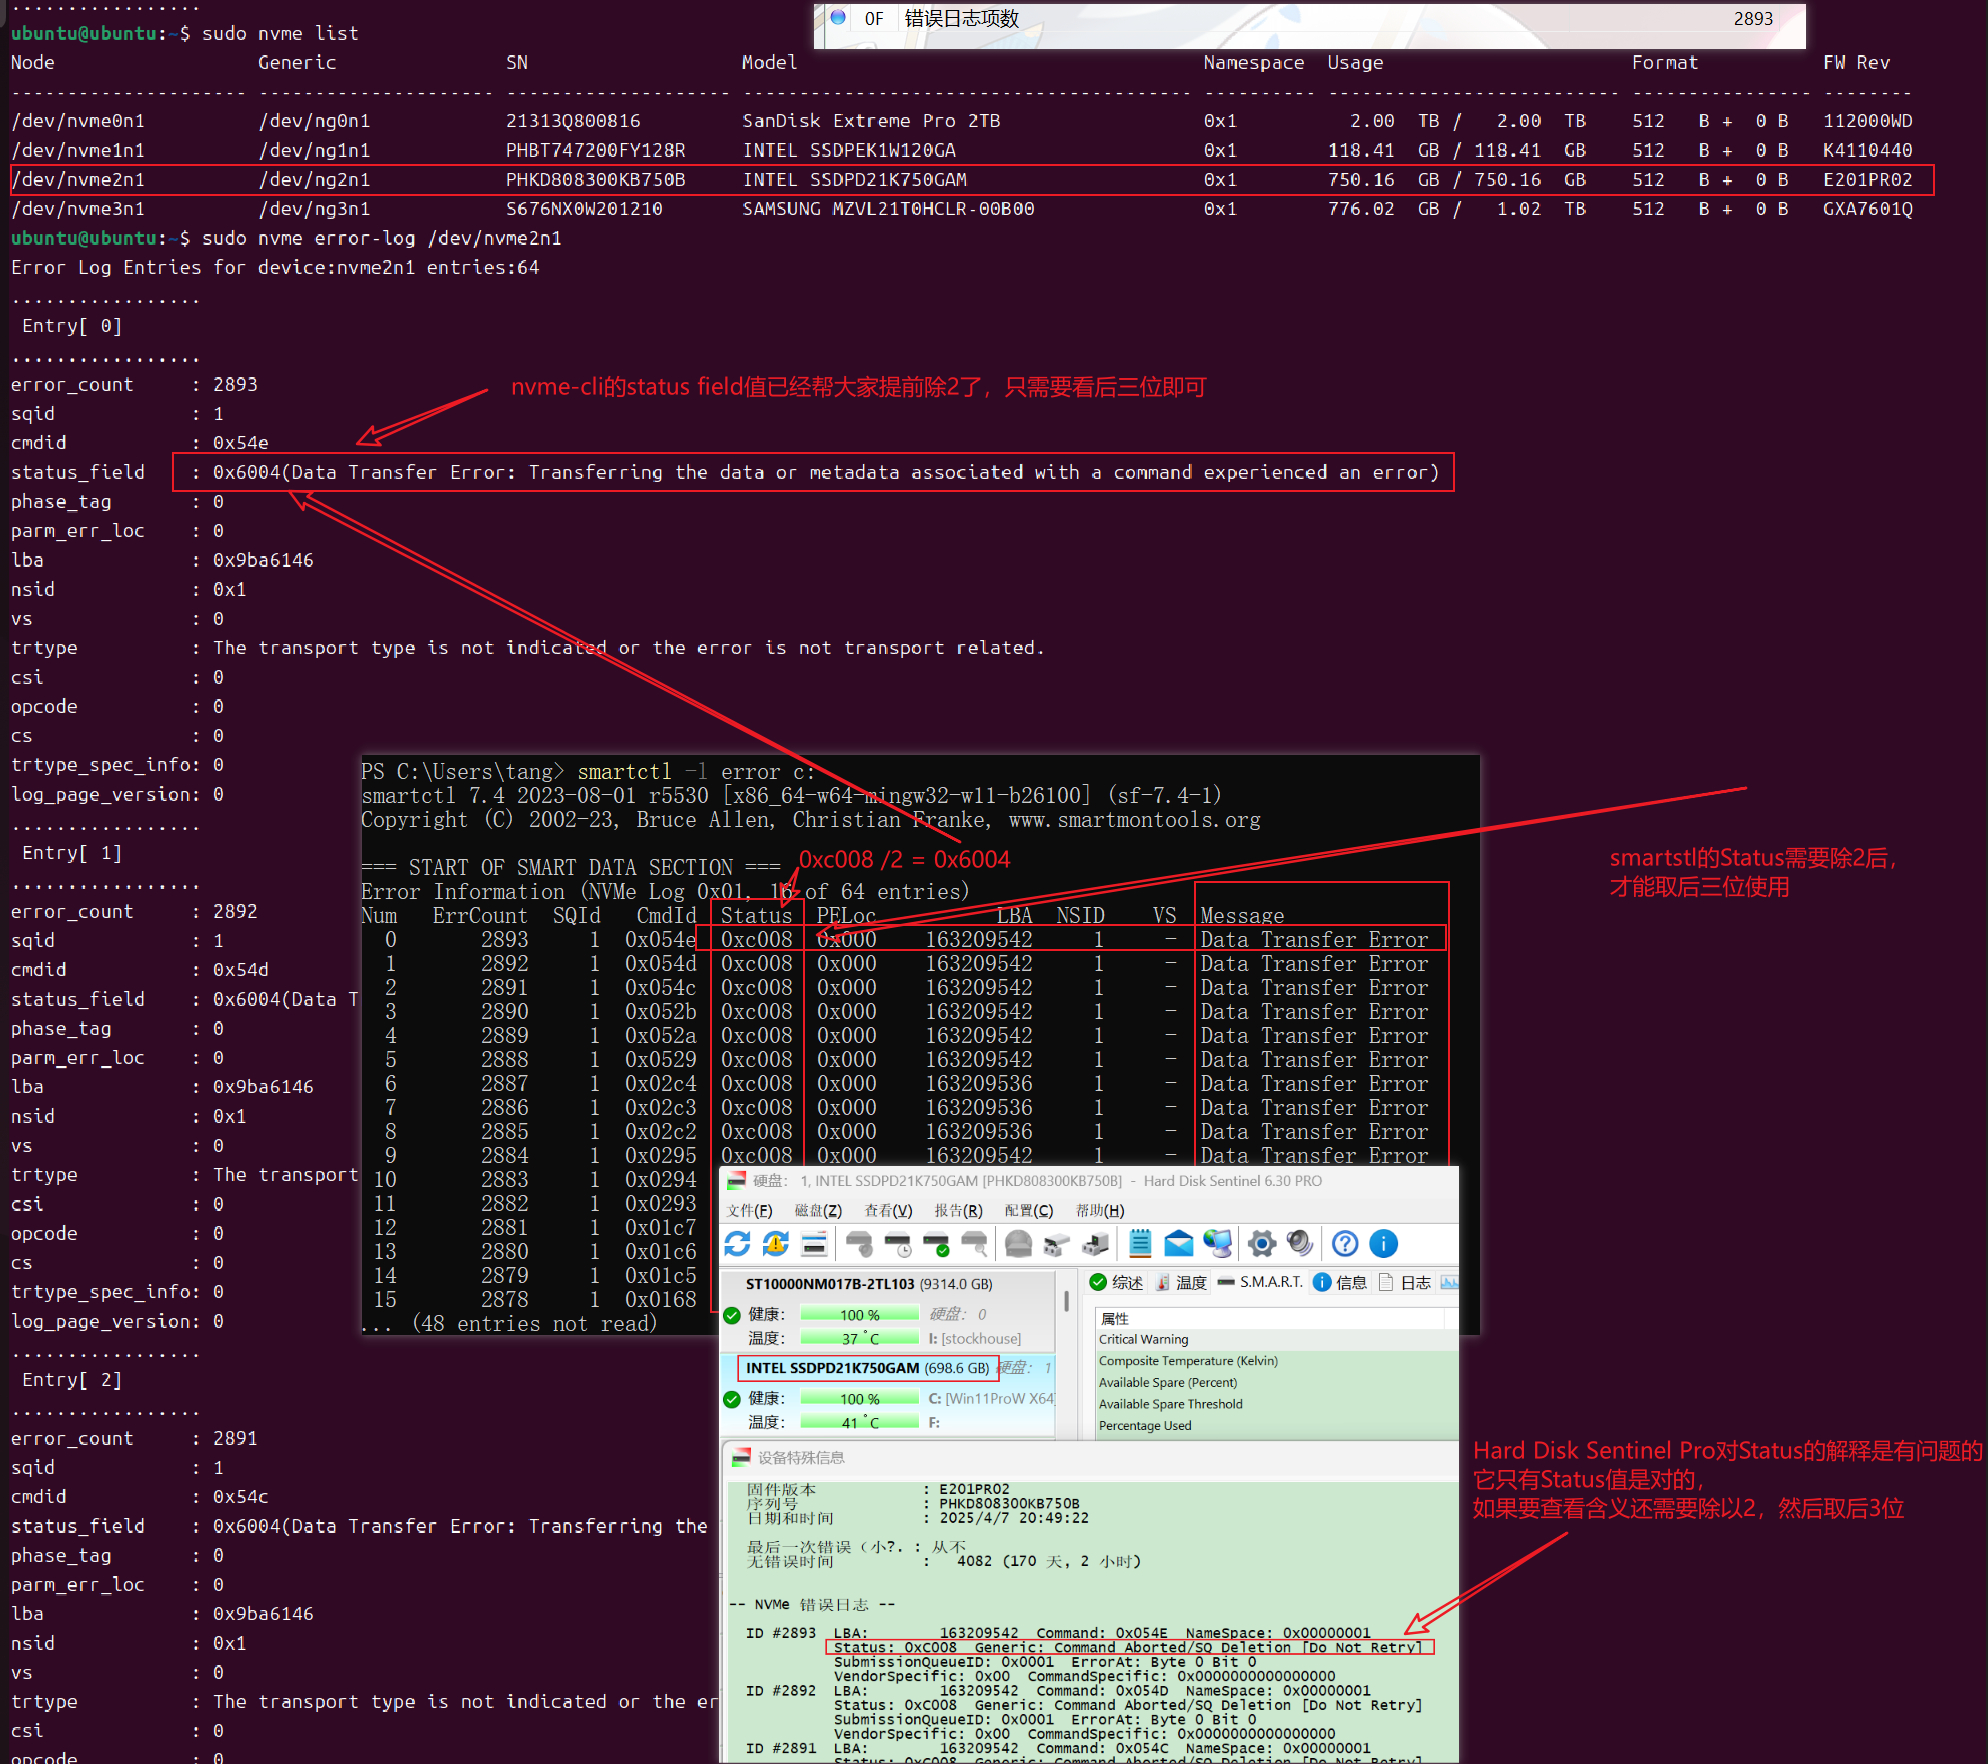This screenshot has width=1988, height=1764.
Task: Click the blue question-mark help icon
Action: tap(1345, 1243)
